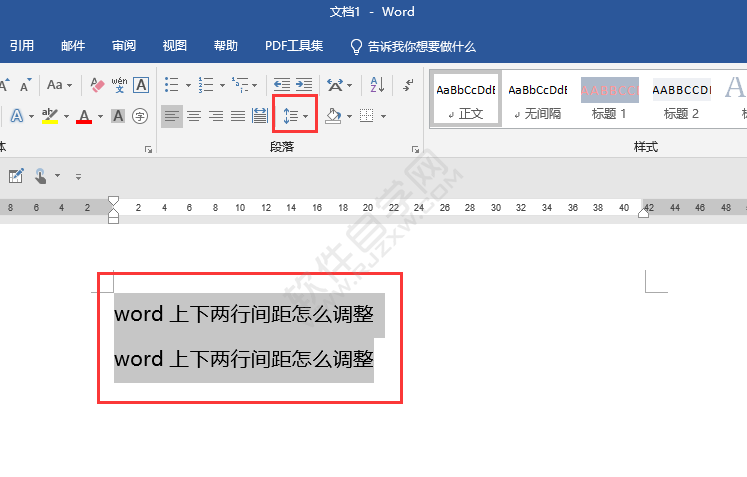Image resolution: width=747 pixels, height=477 pixels.
Task: Click the second selected line of document text
Action: (244, 359)
